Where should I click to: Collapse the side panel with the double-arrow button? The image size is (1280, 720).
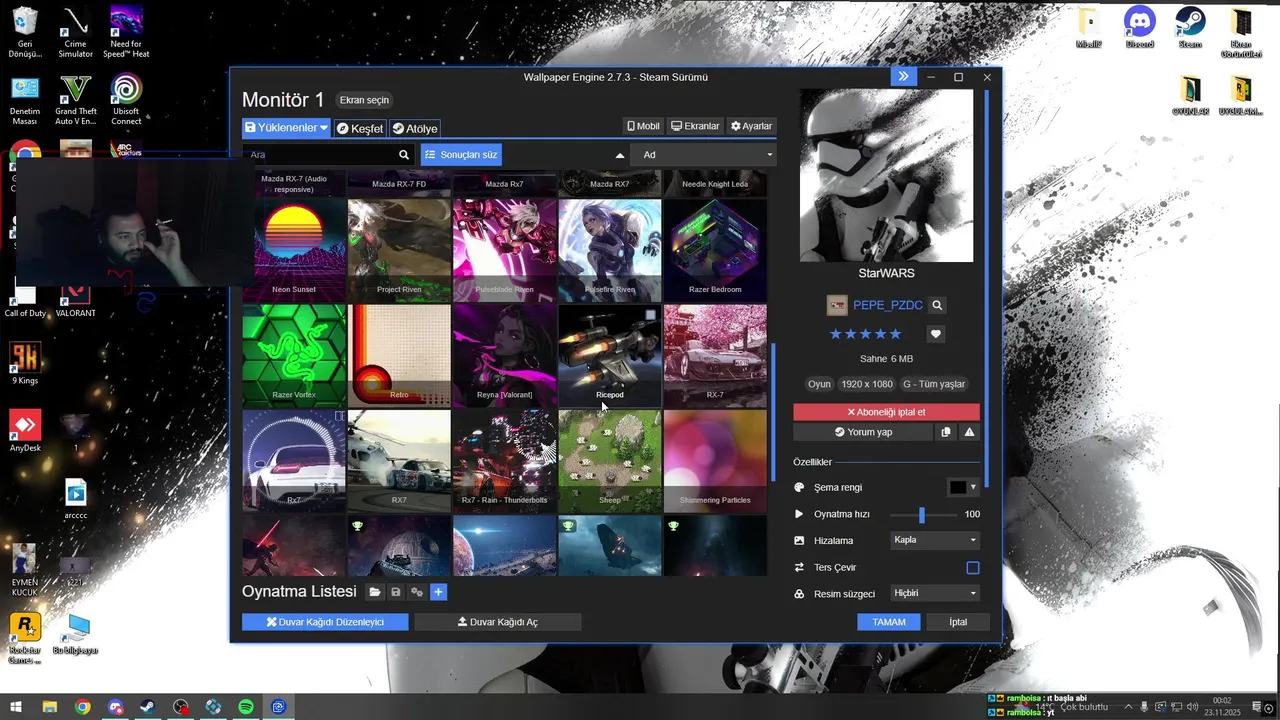coord(903,77)
